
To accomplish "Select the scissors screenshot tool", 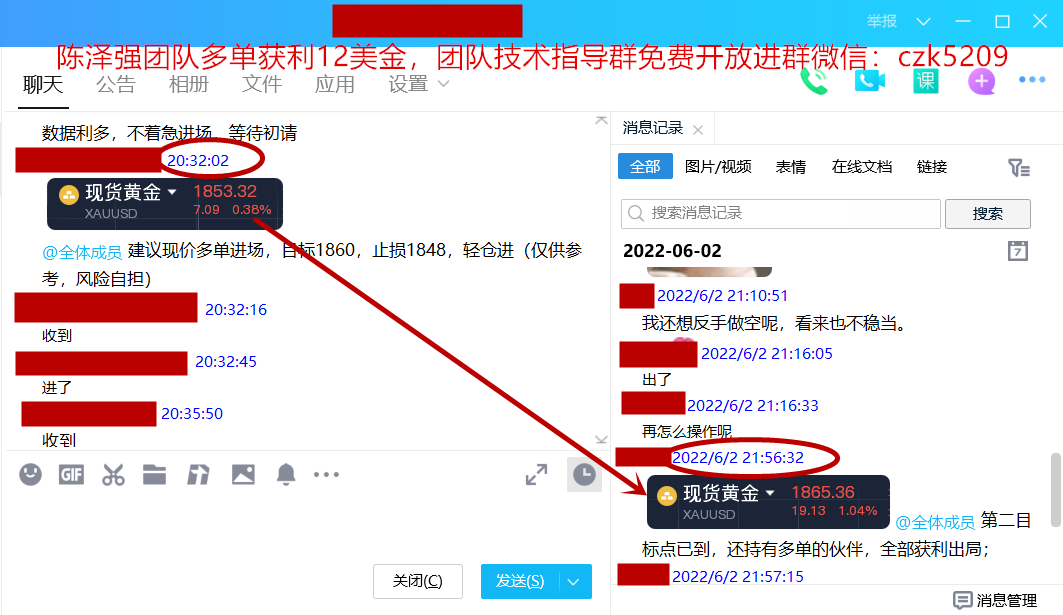I will [x=113, y=475].
